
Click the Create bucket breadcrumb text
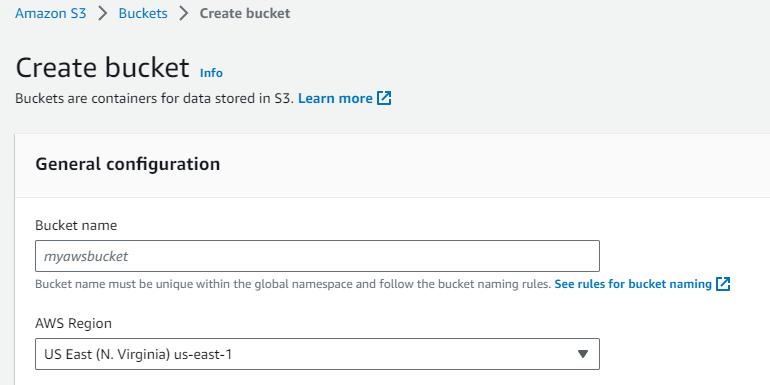pos(245,13)
